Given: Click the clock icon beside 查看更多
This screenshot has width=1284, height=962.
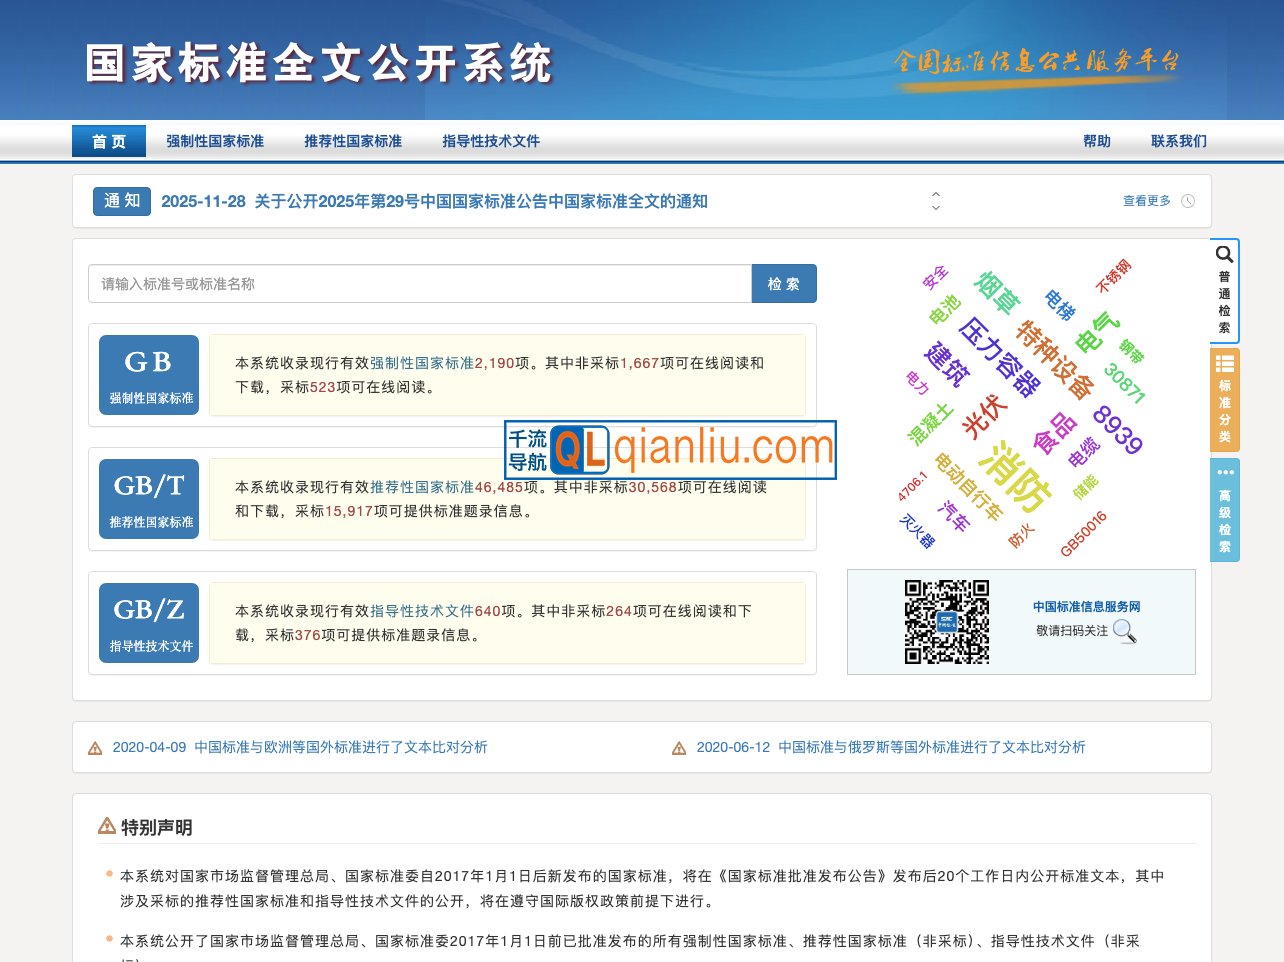Looking at the screenshot, I should coord(1187,200).
